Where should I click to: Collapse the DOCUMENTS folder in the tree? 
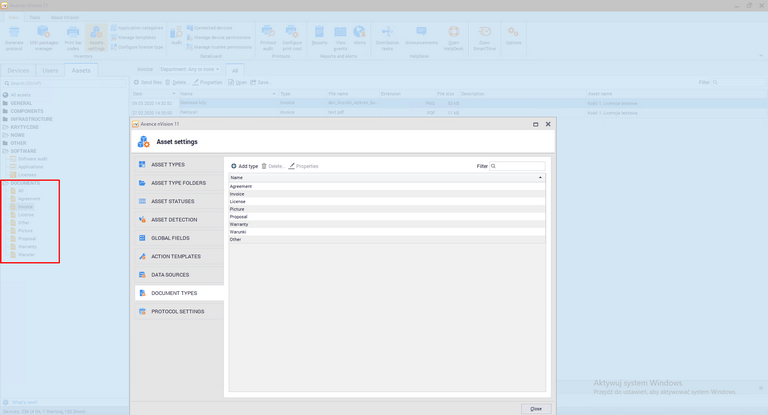coord(4,183)
